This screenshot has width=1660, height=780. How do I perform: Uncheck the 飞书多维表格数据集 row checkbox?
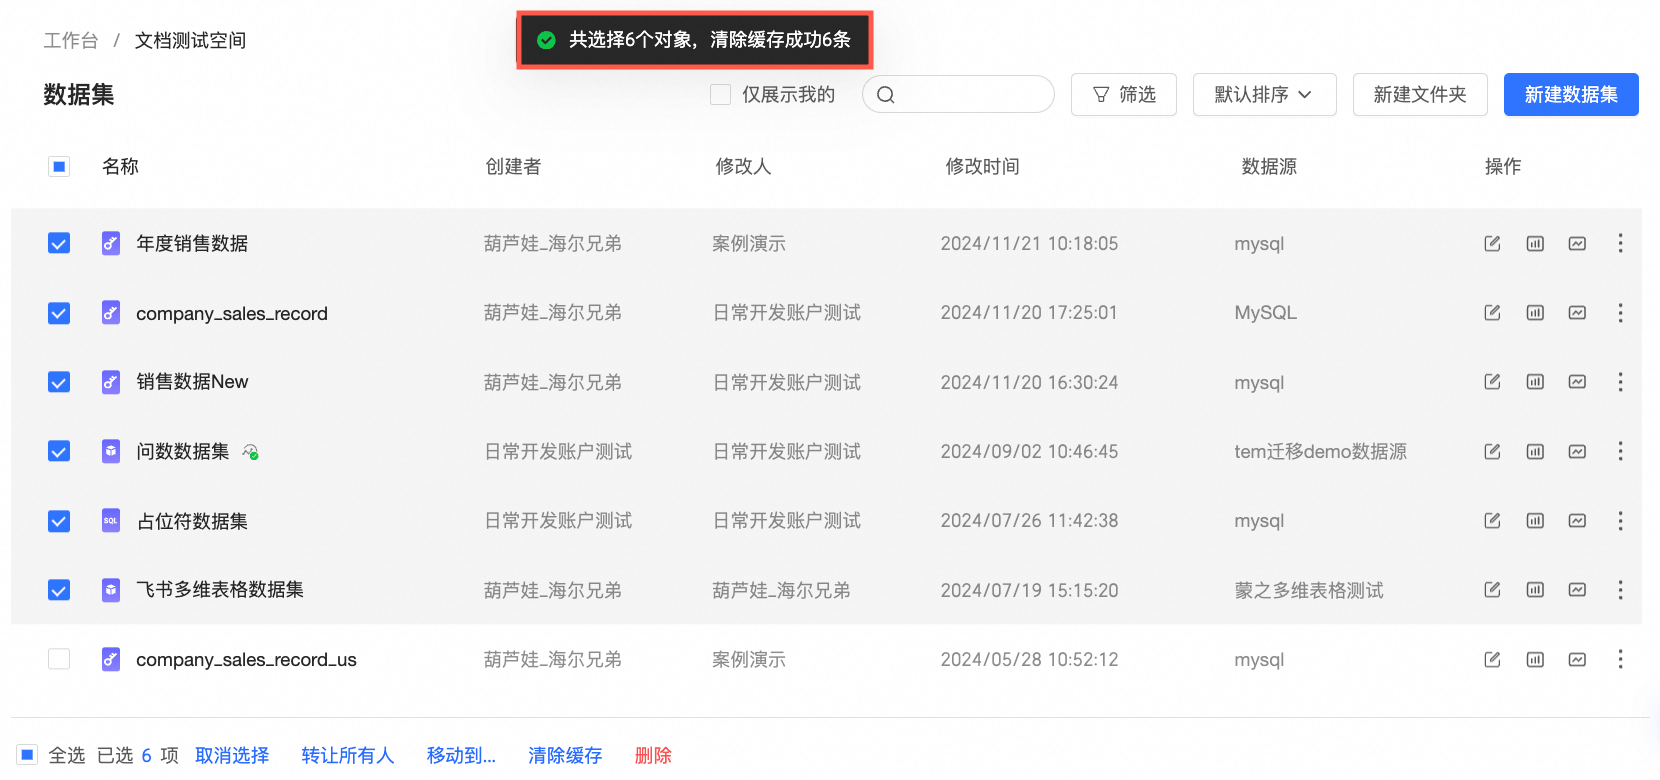click(x=59, y=590)
